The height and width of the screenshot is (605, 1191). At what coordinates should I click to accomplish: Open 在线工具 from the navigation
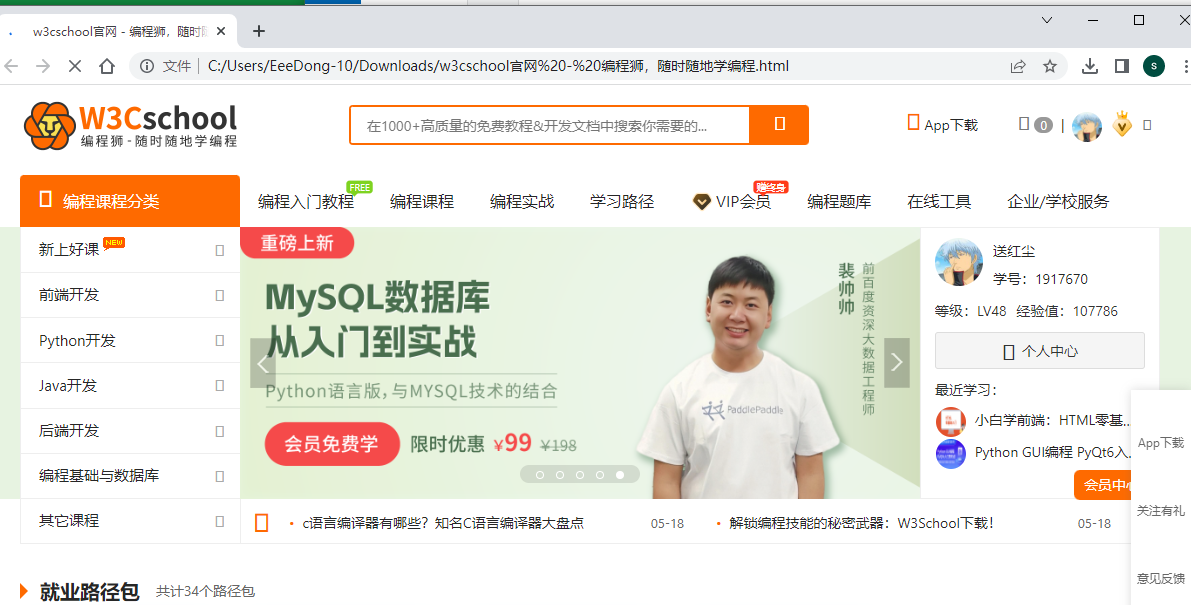pos(939,201)
